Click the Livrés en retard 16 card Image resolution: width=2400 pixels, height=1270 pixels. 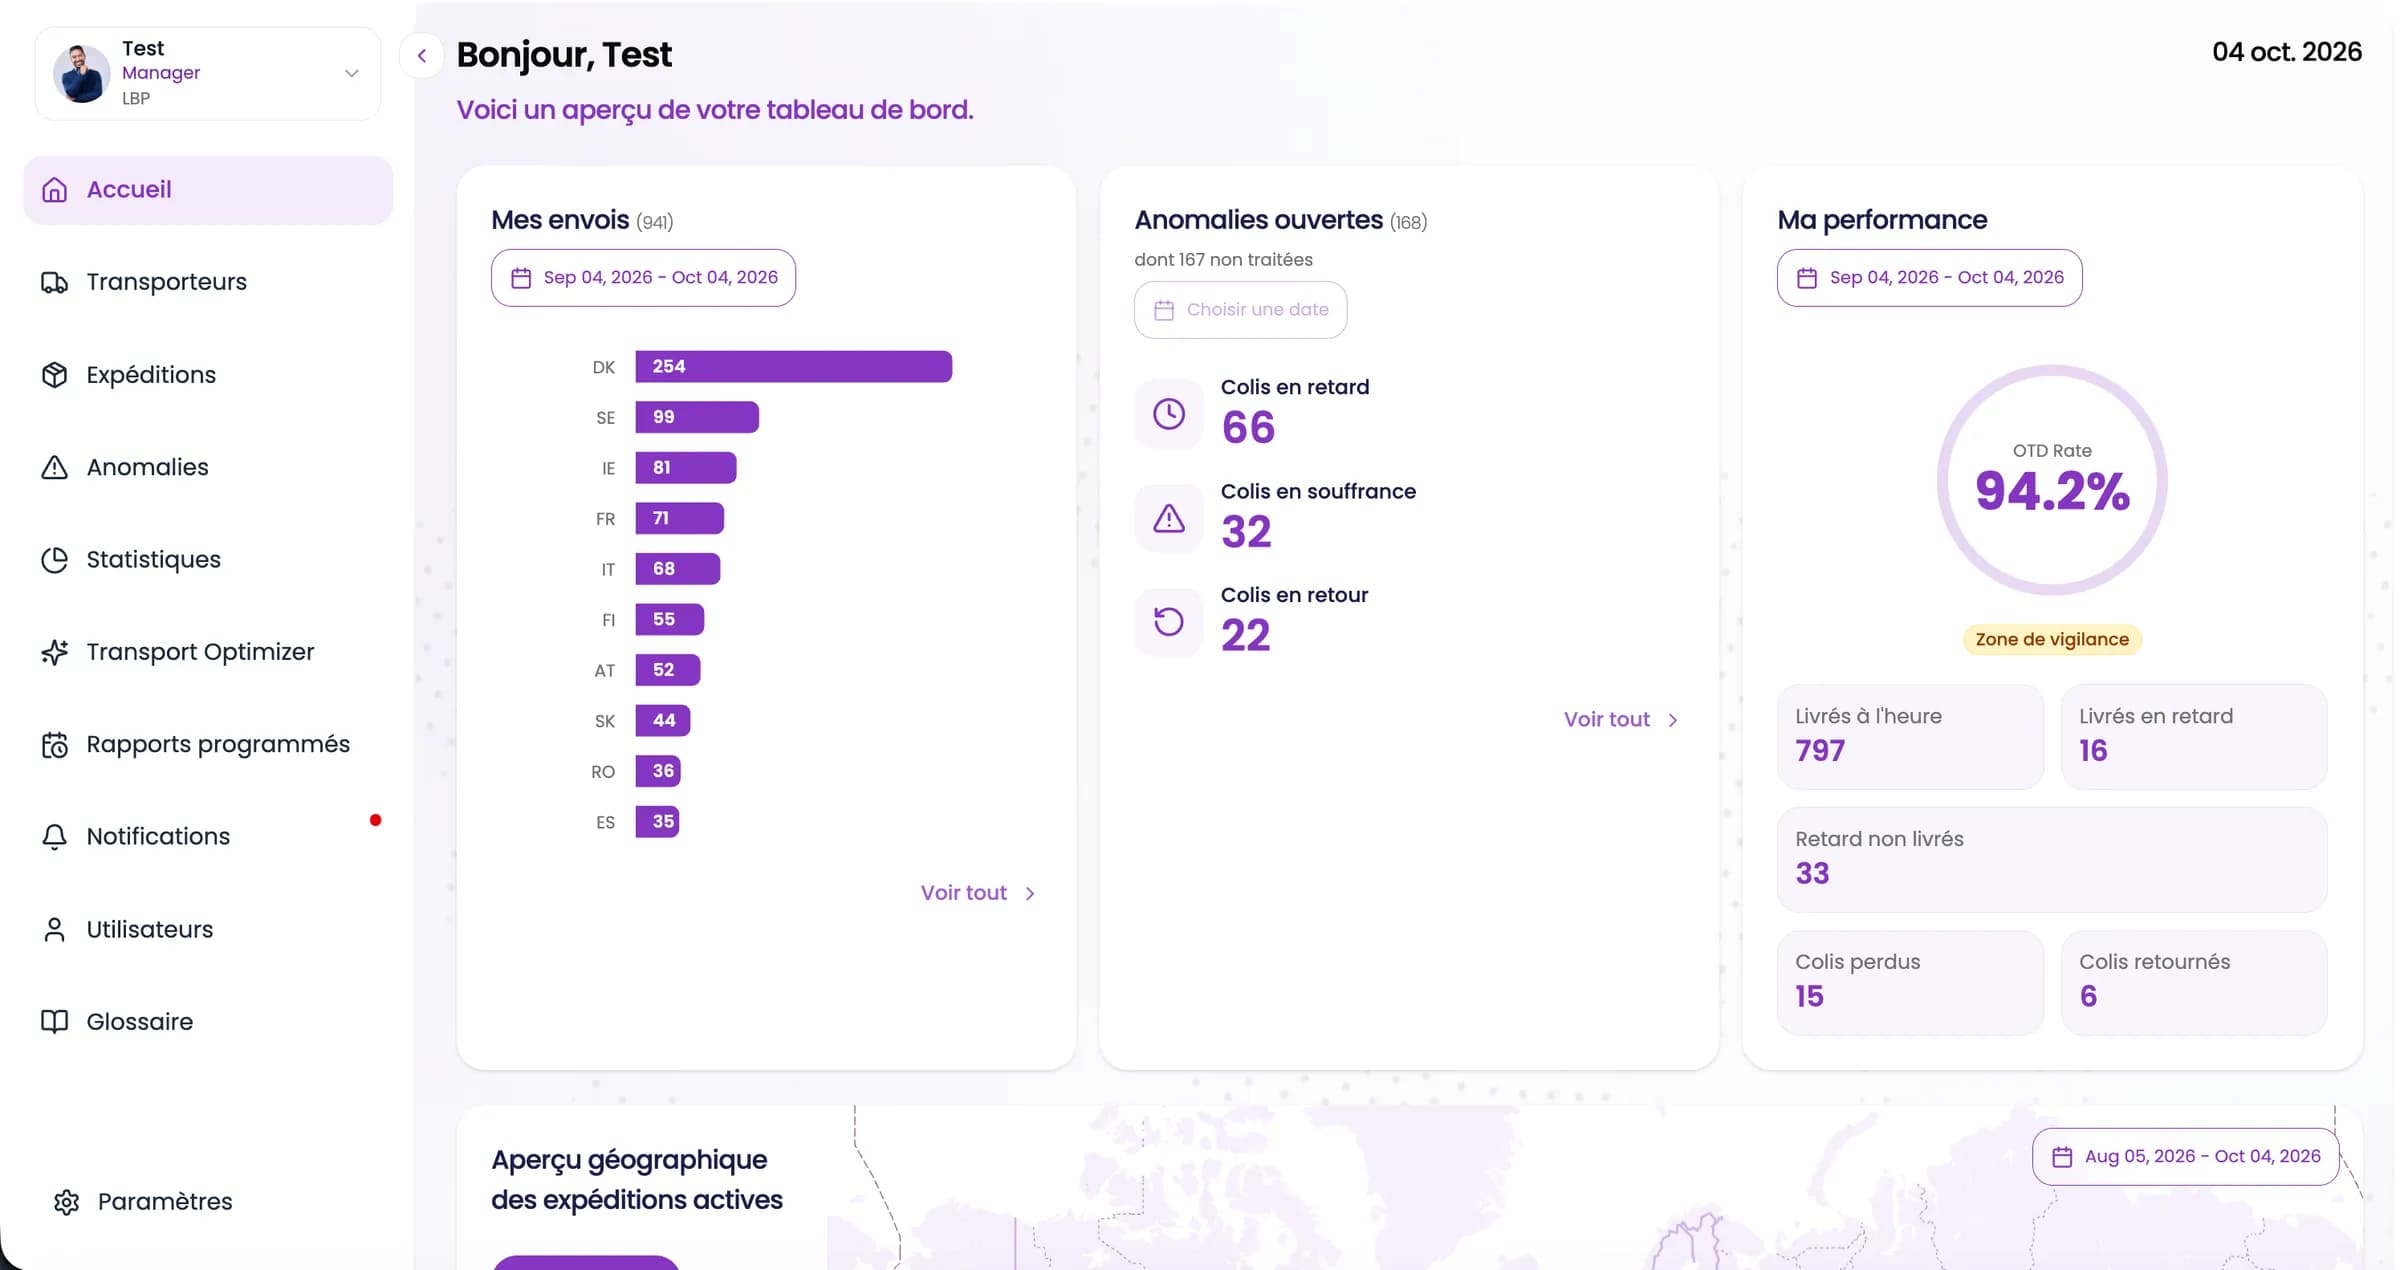click(x=2194, y=737)
